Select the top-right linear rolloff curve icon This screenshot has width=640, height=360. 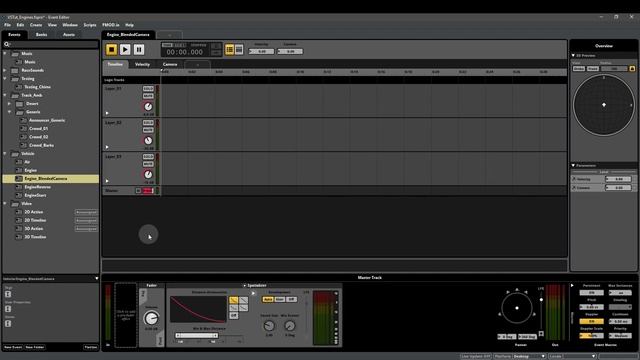click(243, 300)
